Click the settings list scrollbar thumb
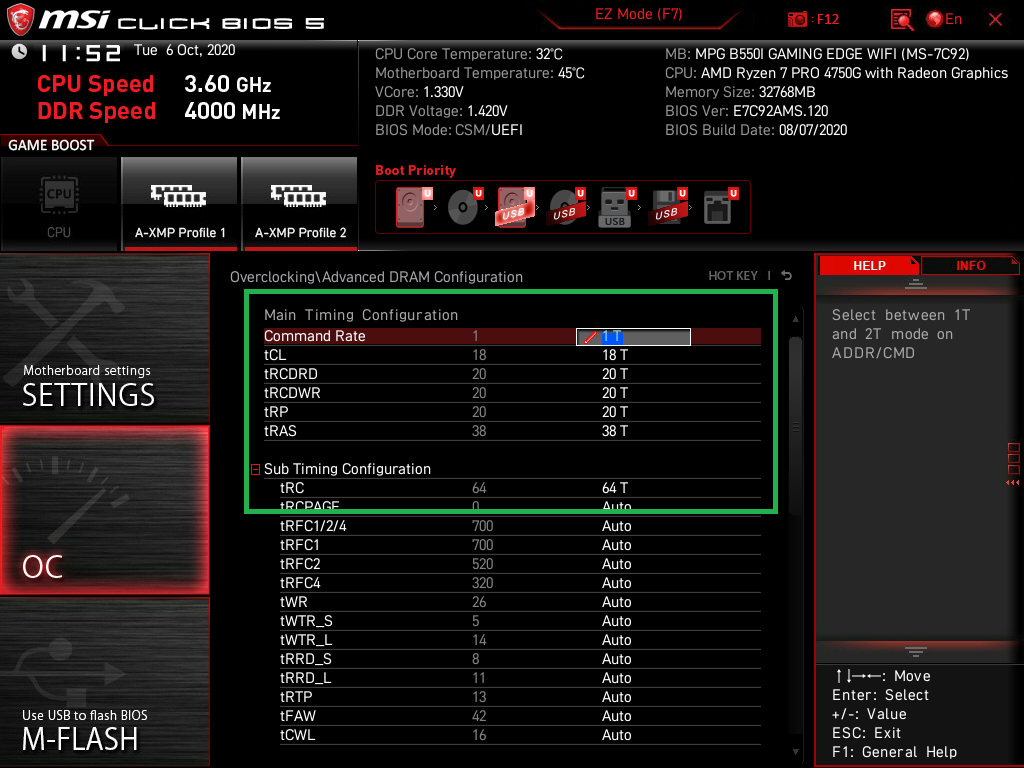 tap(795, 426)
